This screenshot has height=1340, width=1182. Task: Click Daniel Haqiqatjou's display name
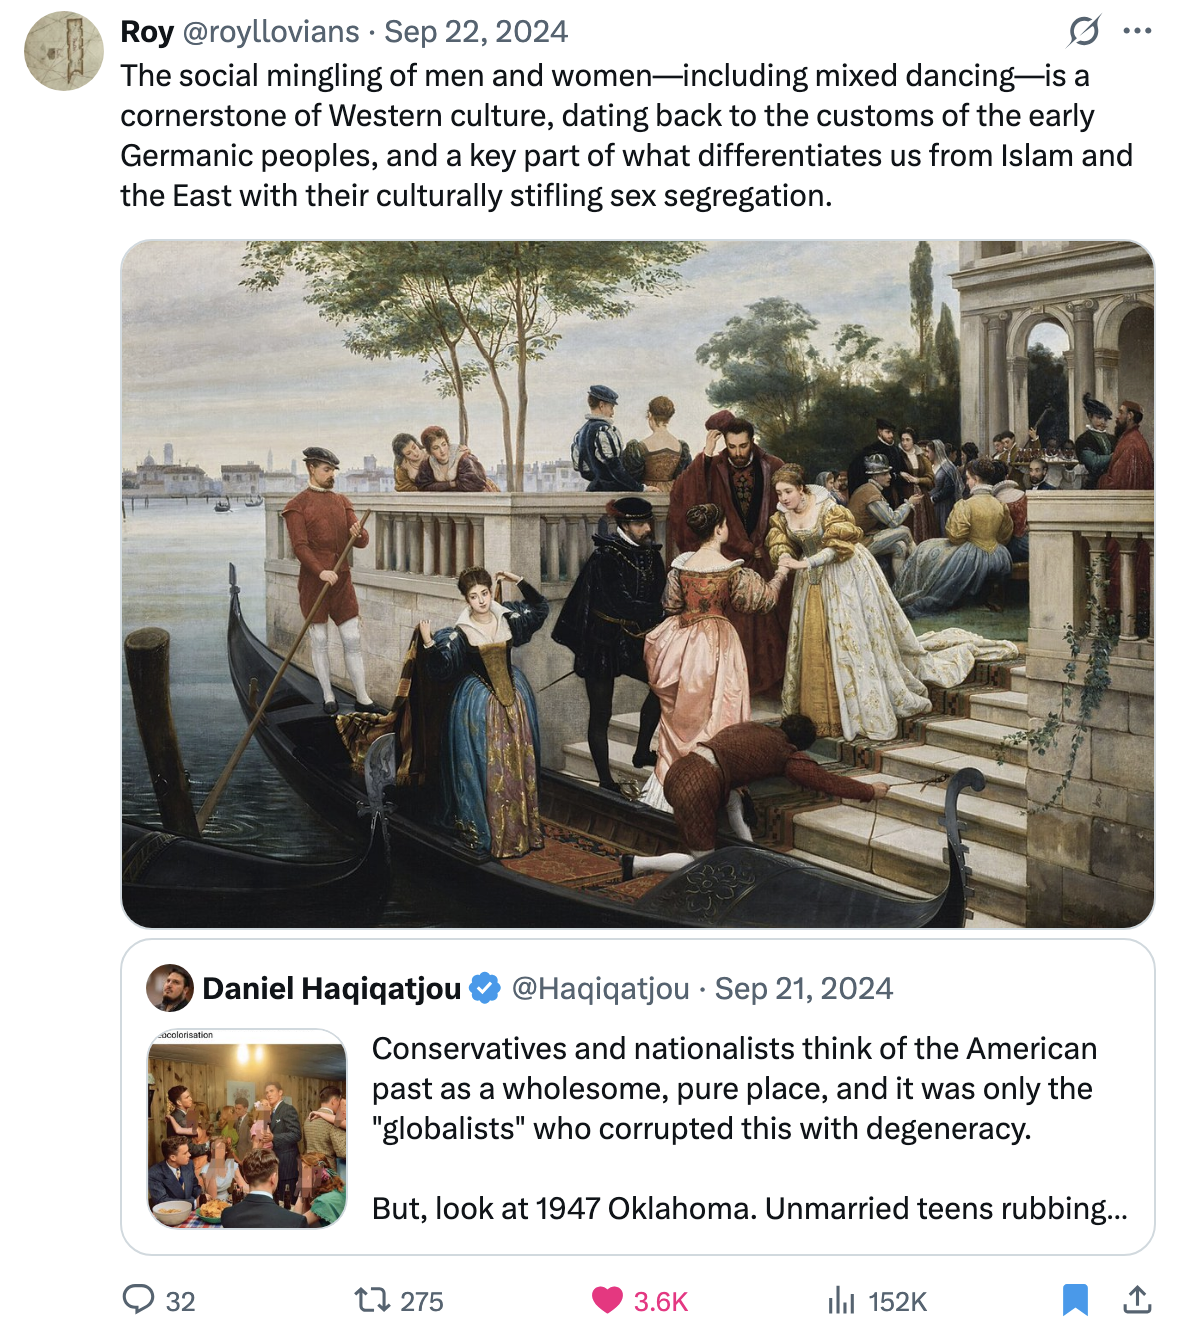(x=331, y=988)
